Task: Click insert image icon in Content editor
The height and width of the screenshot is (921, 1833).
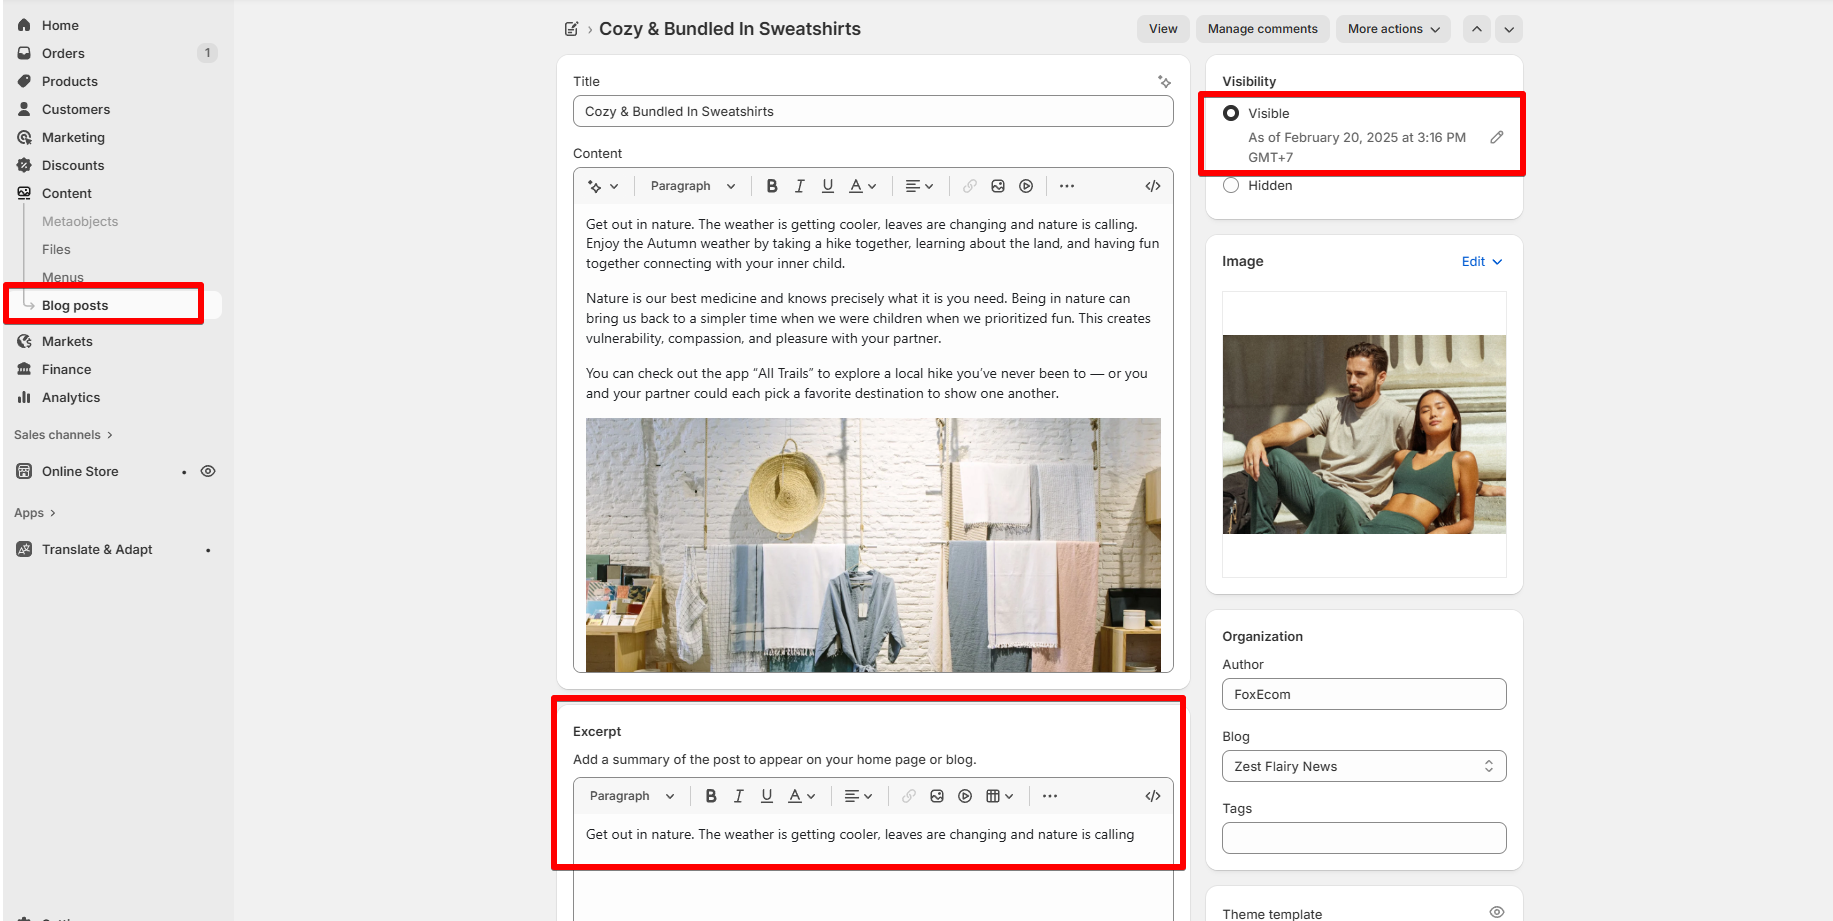Action: (998, 186)
